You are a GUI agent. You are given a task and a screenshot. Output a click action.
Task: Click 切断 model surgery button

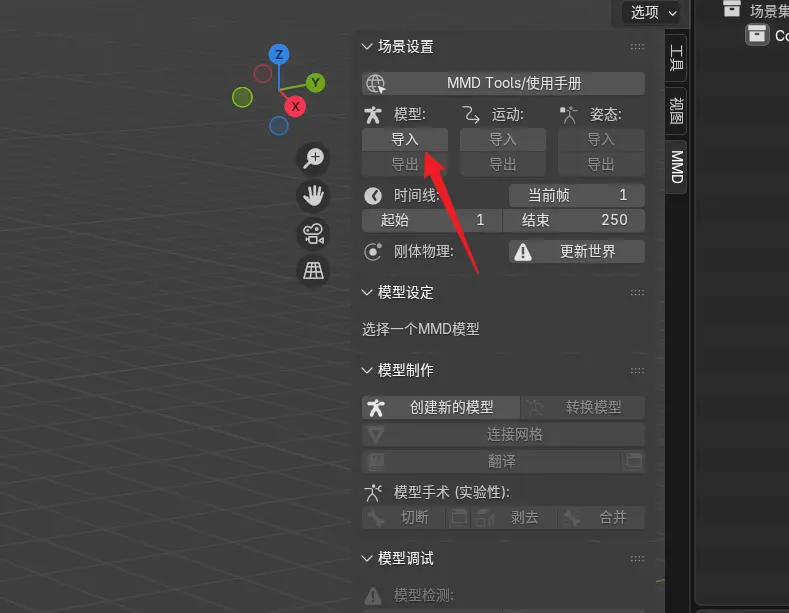click(x=404, y=517)
